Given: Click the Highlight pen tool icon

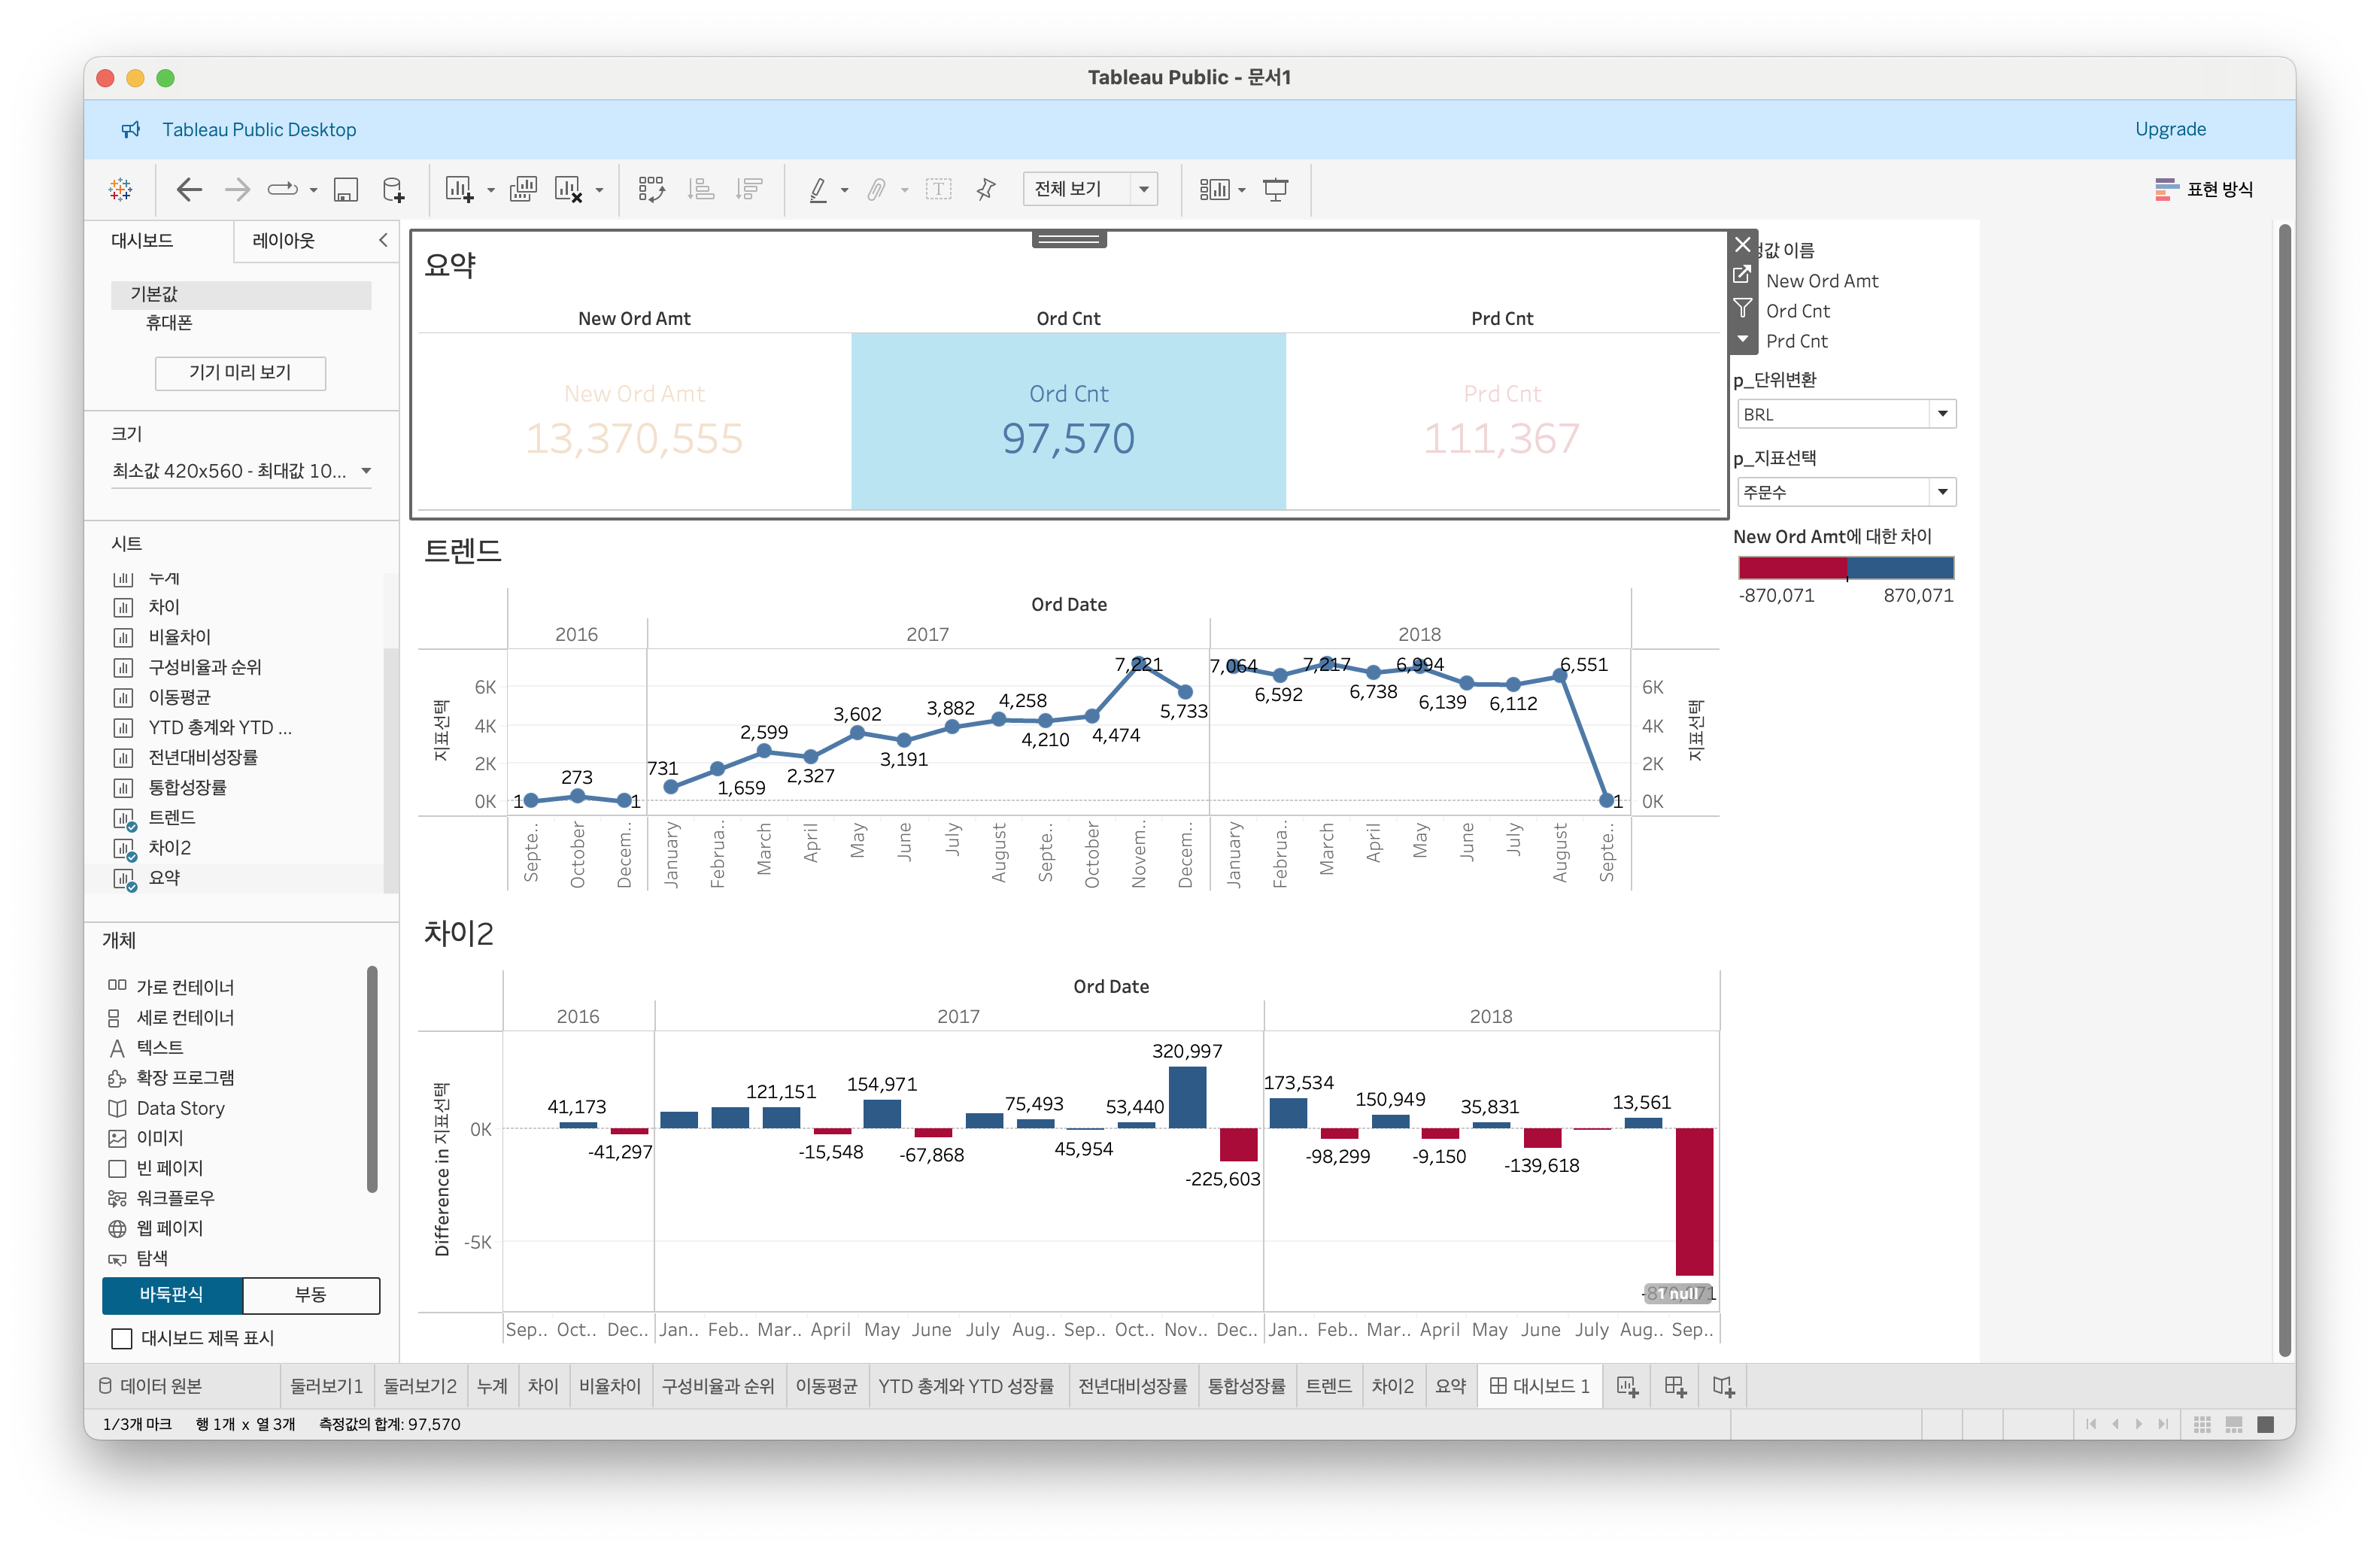Looking at the screenshot, I should pyautogui.click(x=818, y=190).
